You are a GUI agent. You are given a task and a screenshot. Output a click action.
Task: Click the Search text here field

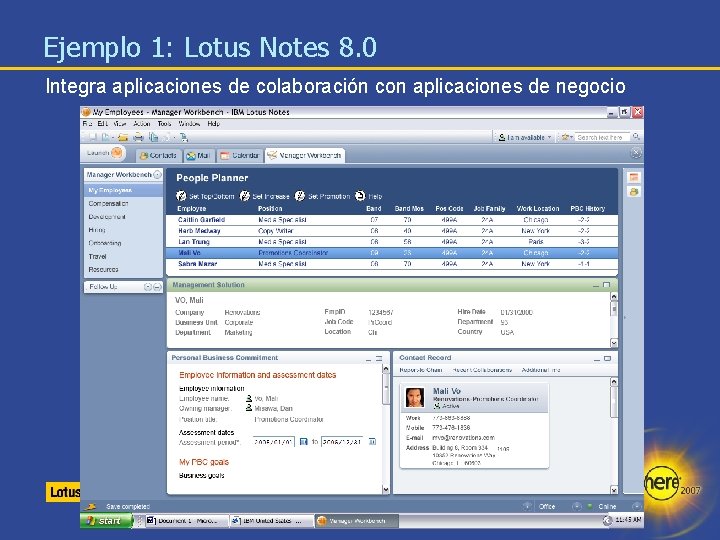click(602, 137)
